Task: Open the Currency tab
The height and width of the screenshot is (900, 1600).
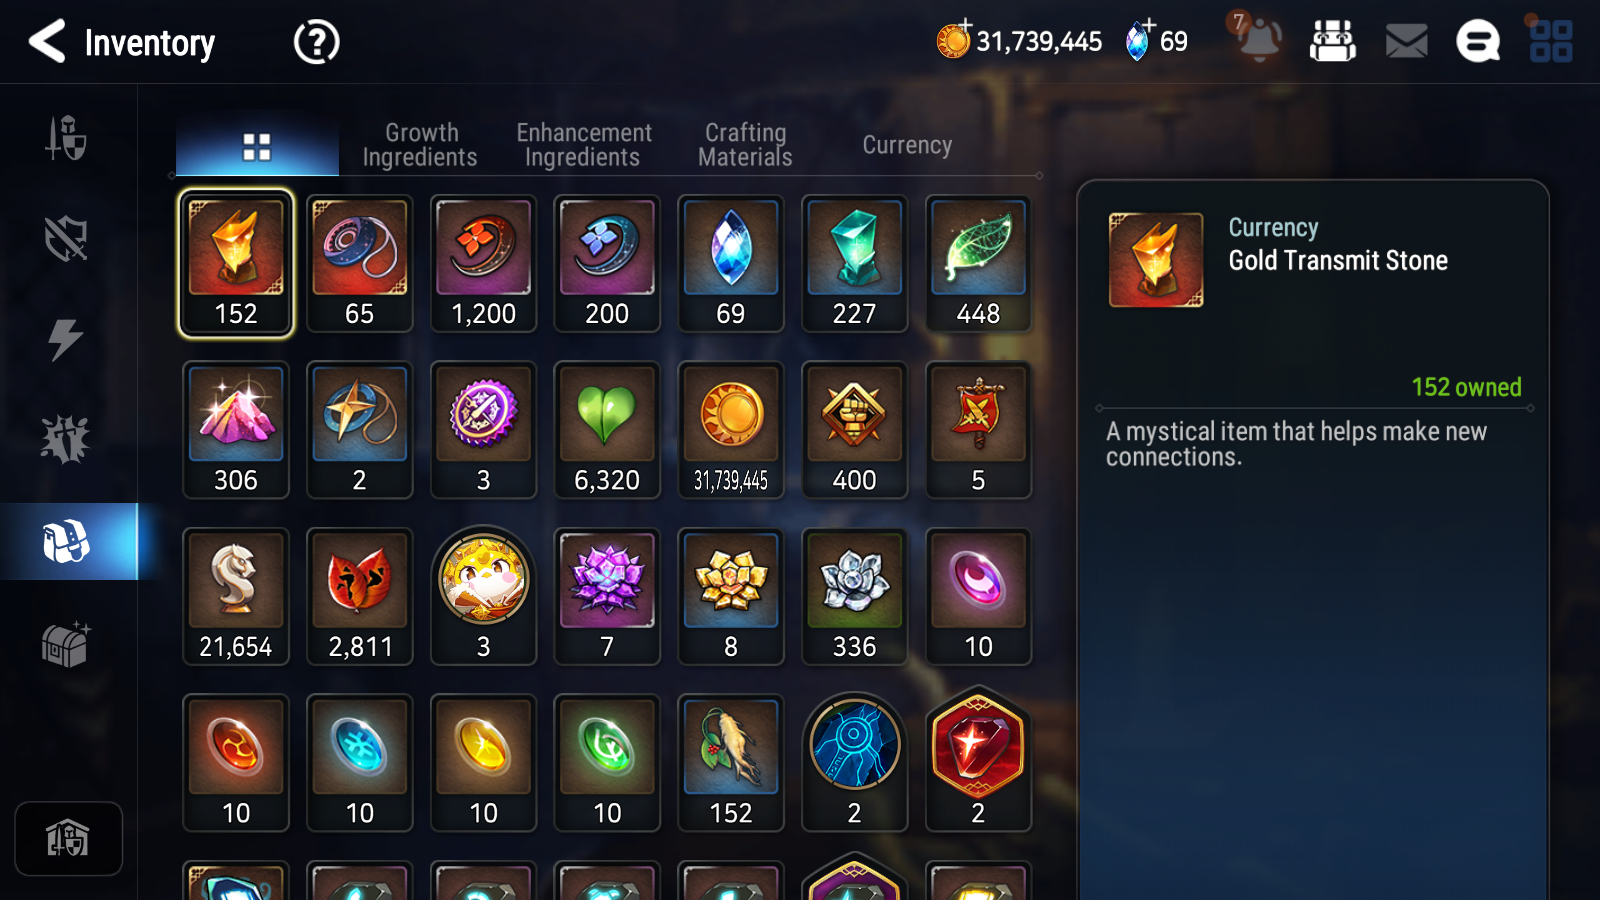Action: [x=907, y=145]
